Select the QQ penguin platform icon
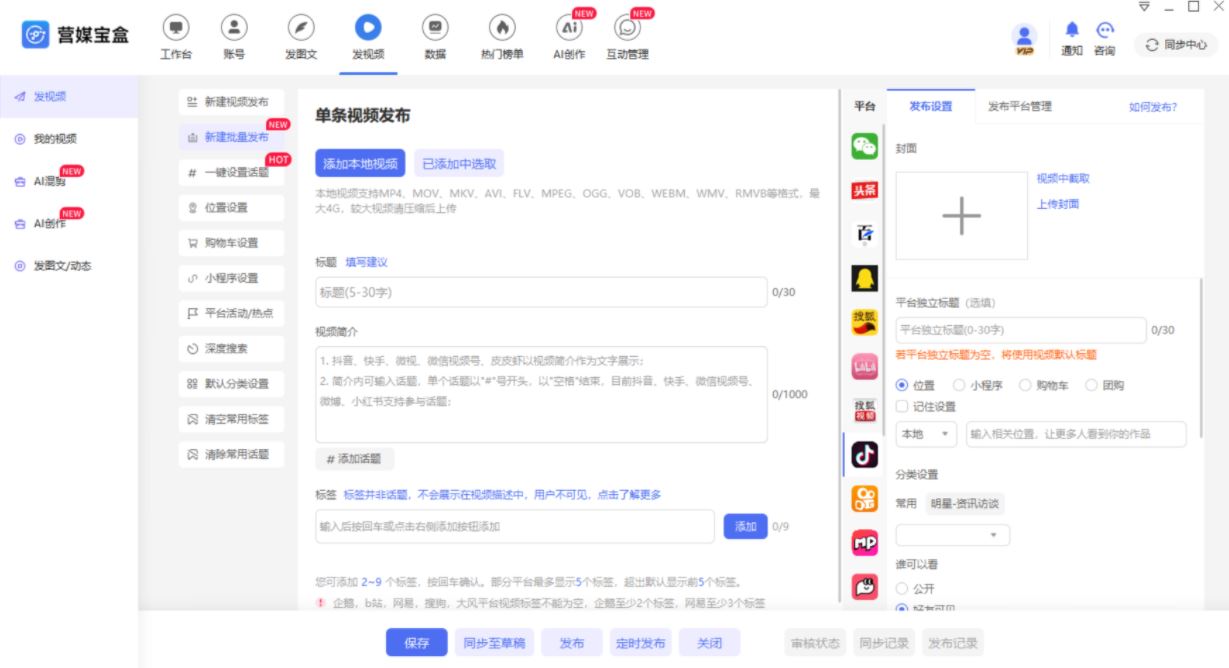Screen dimensions: 1229x668 tap(864, 279)
